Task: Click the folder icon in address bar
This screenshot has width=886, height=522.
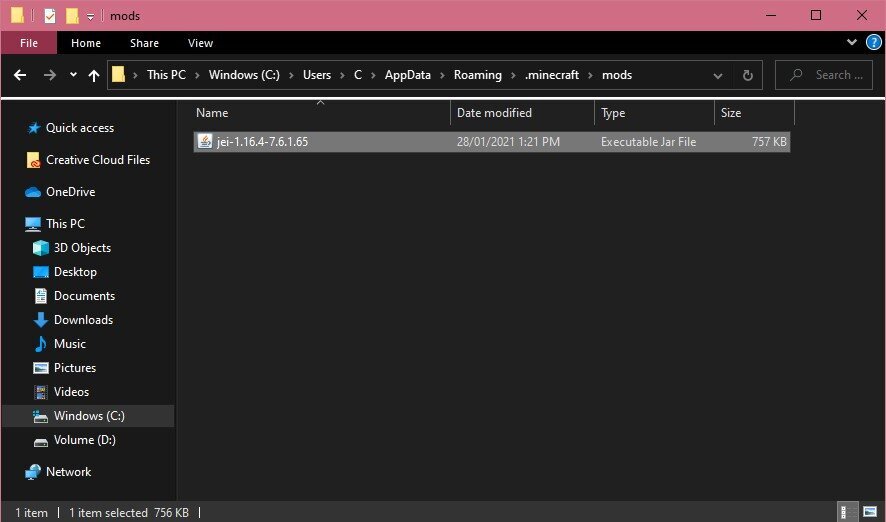Action: pyautogui.click(x=118, y=75)
